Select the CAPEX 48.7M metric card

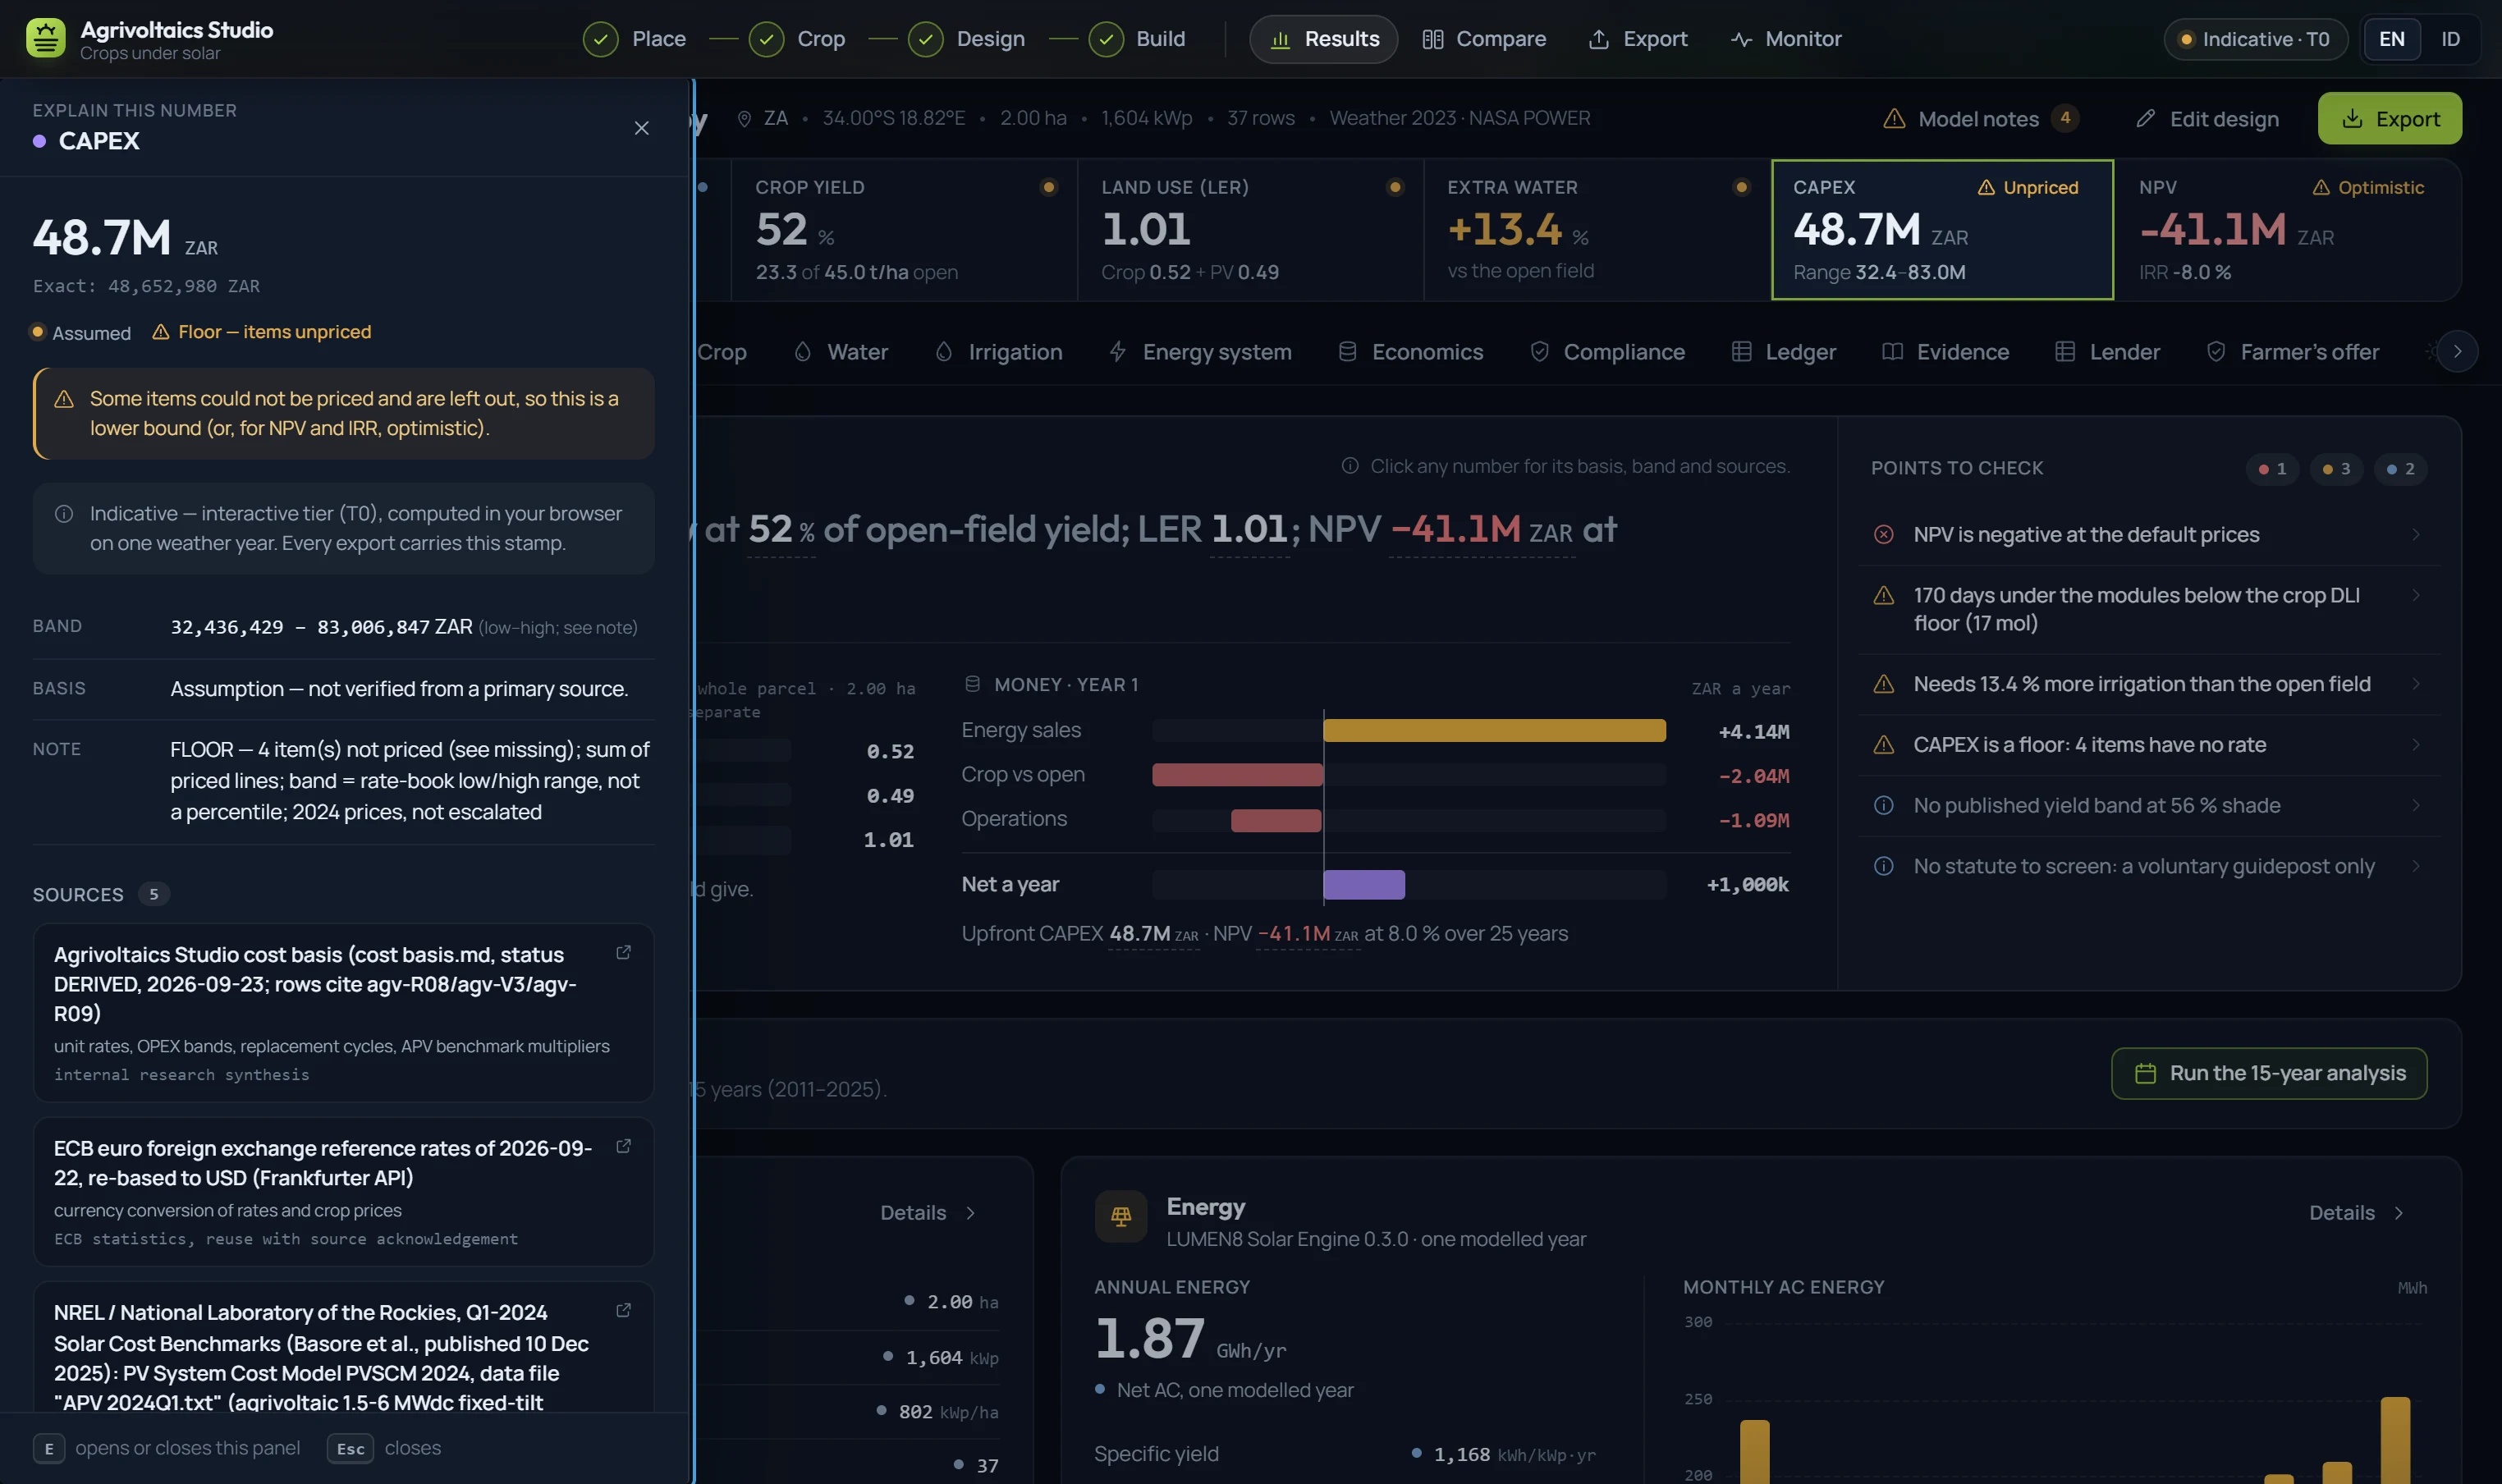click(1941, 230)
